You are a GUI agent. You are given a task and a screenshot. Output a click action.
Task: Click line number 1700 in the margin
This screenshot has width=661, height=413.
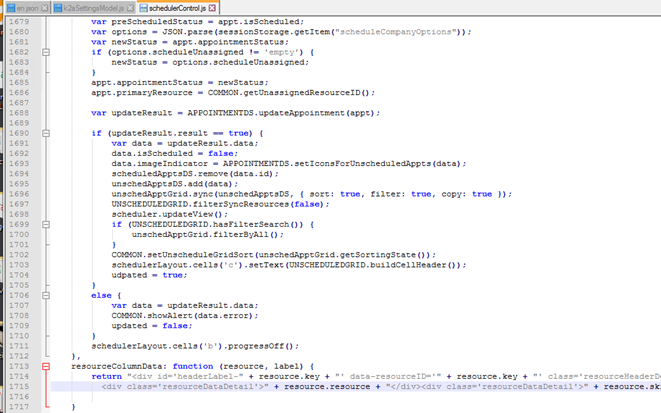(x=20, y=234)
